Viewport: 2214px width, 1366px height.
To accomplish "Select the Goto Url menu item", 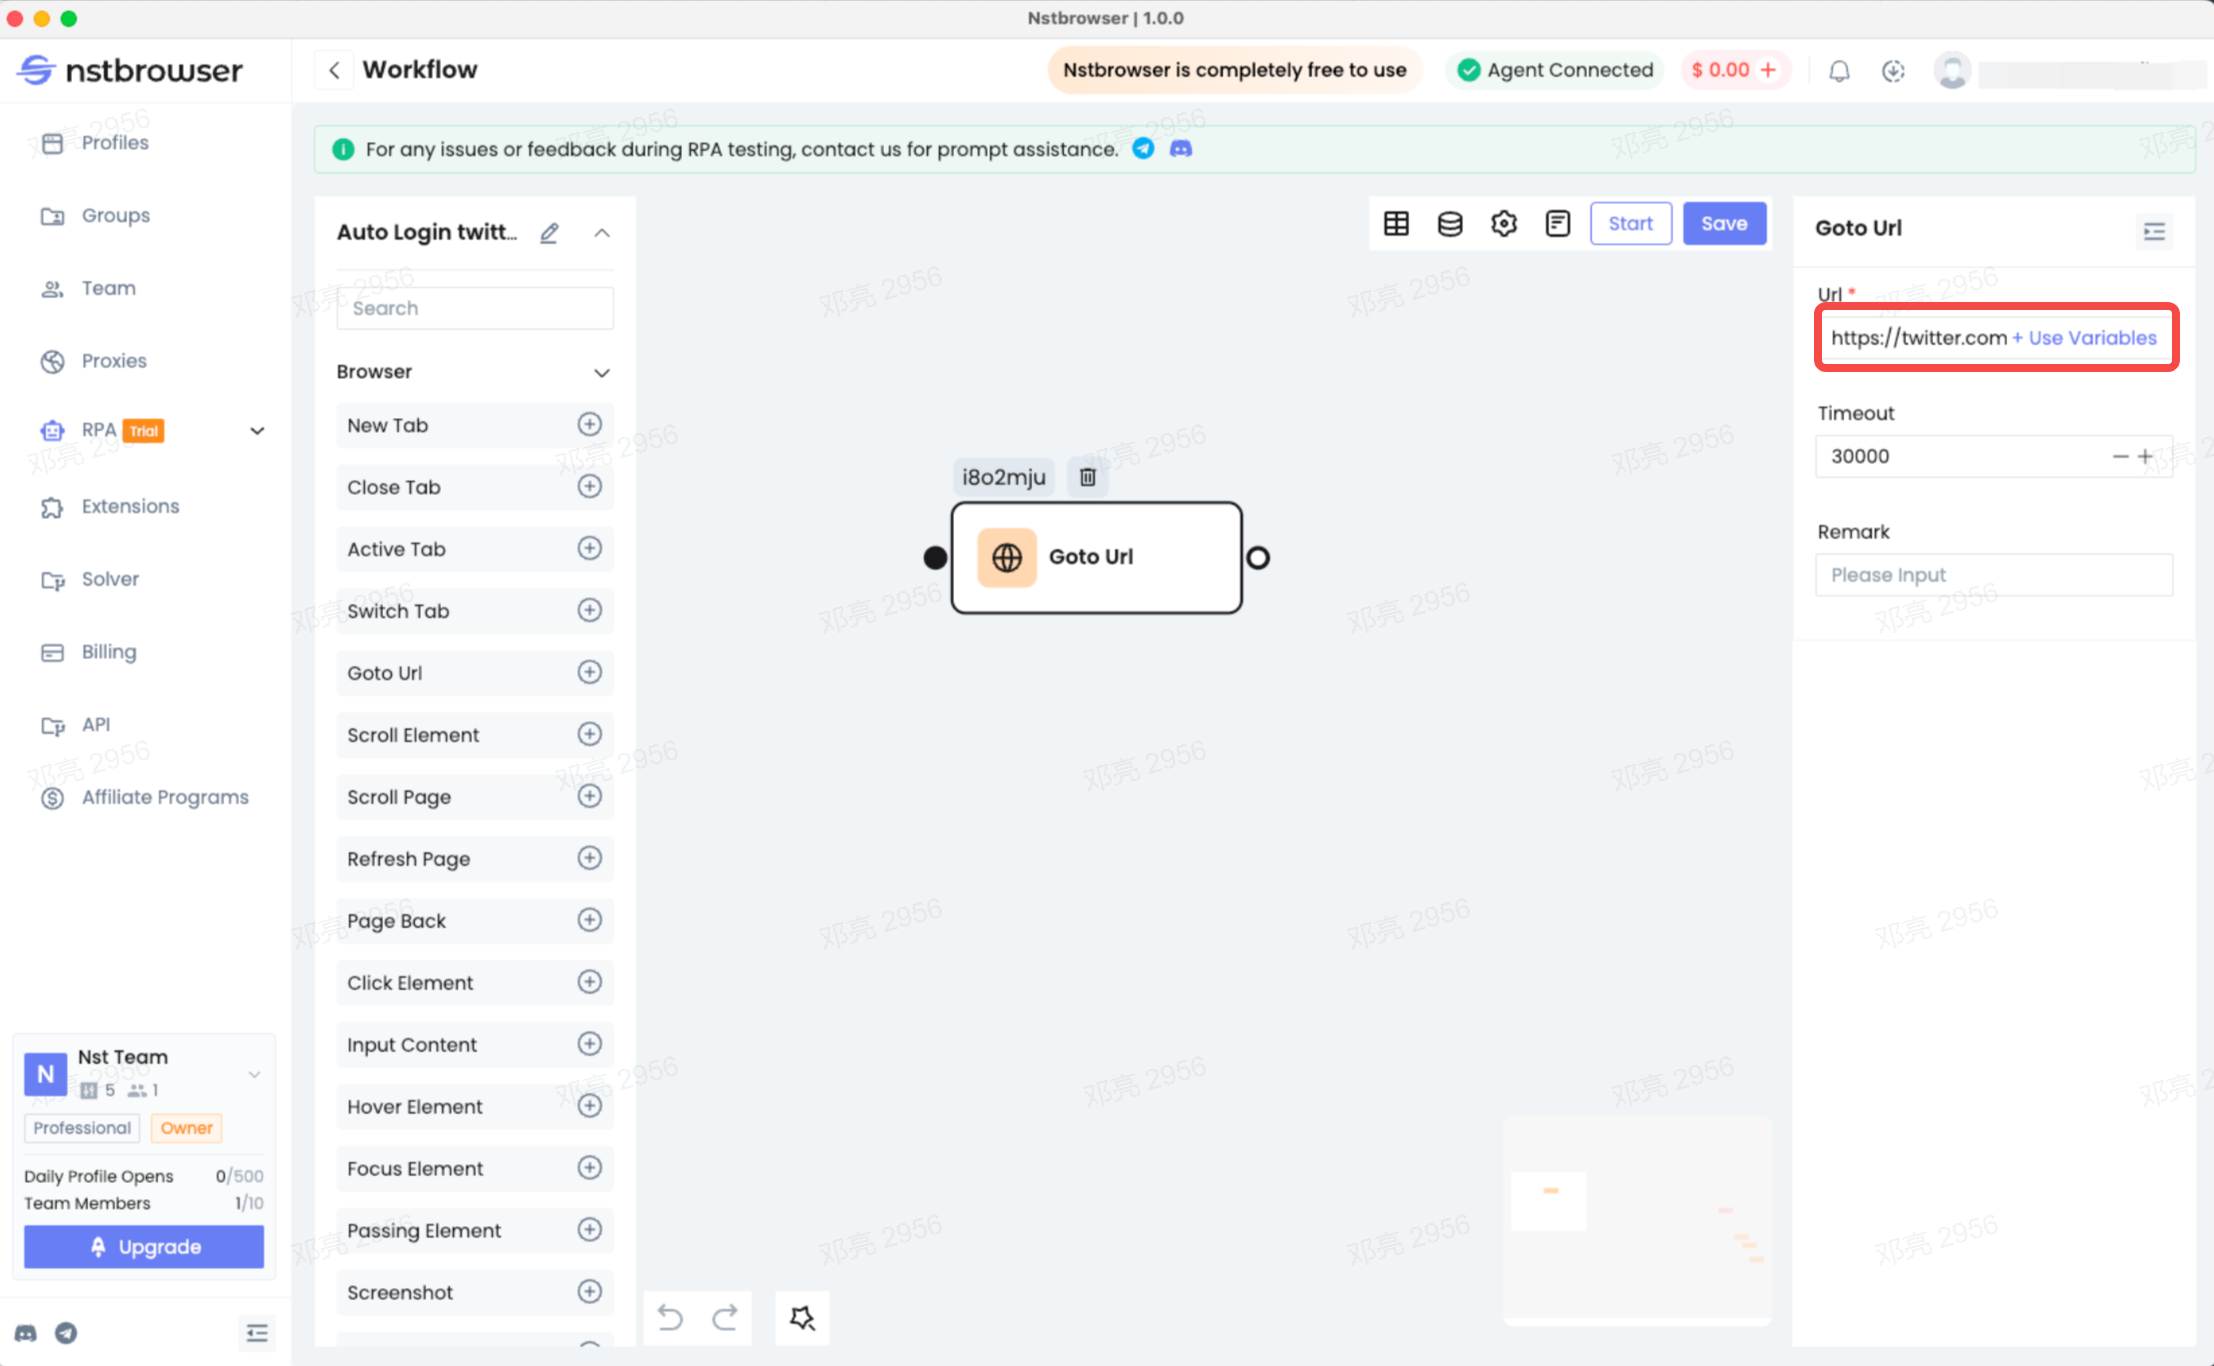I will 384,672.
